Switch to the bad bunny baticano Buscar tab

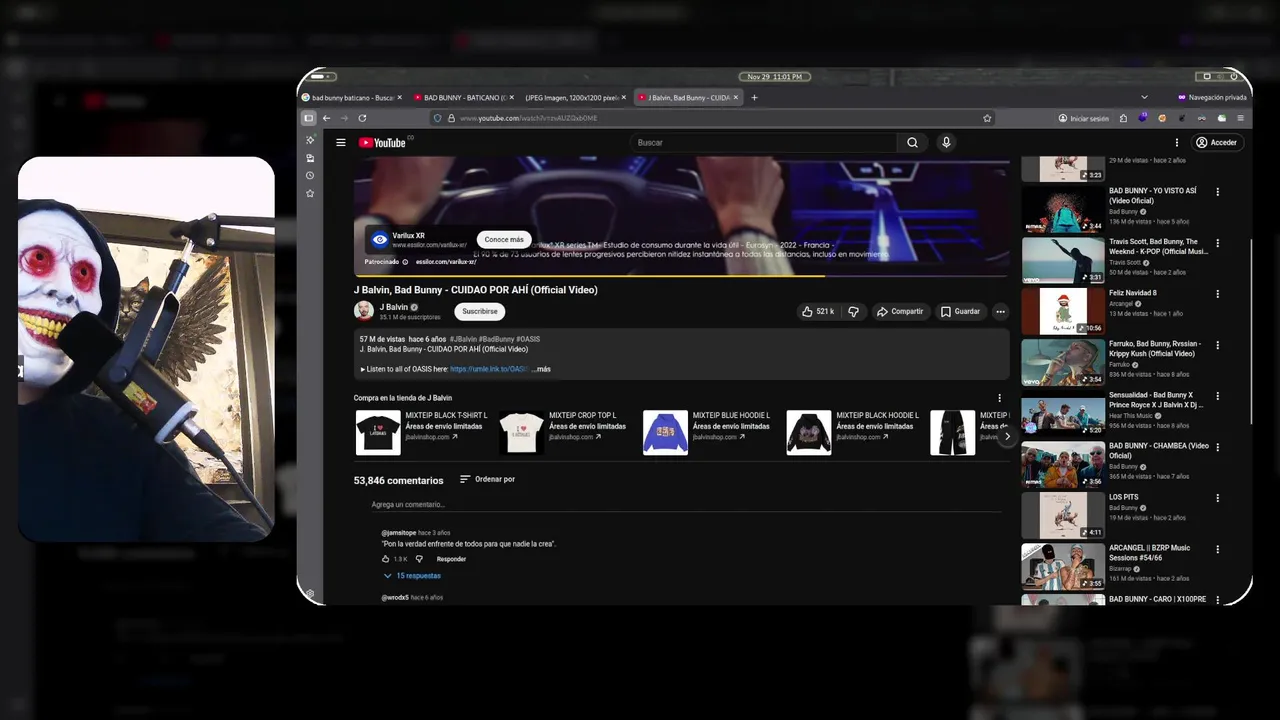coord(350,98)
